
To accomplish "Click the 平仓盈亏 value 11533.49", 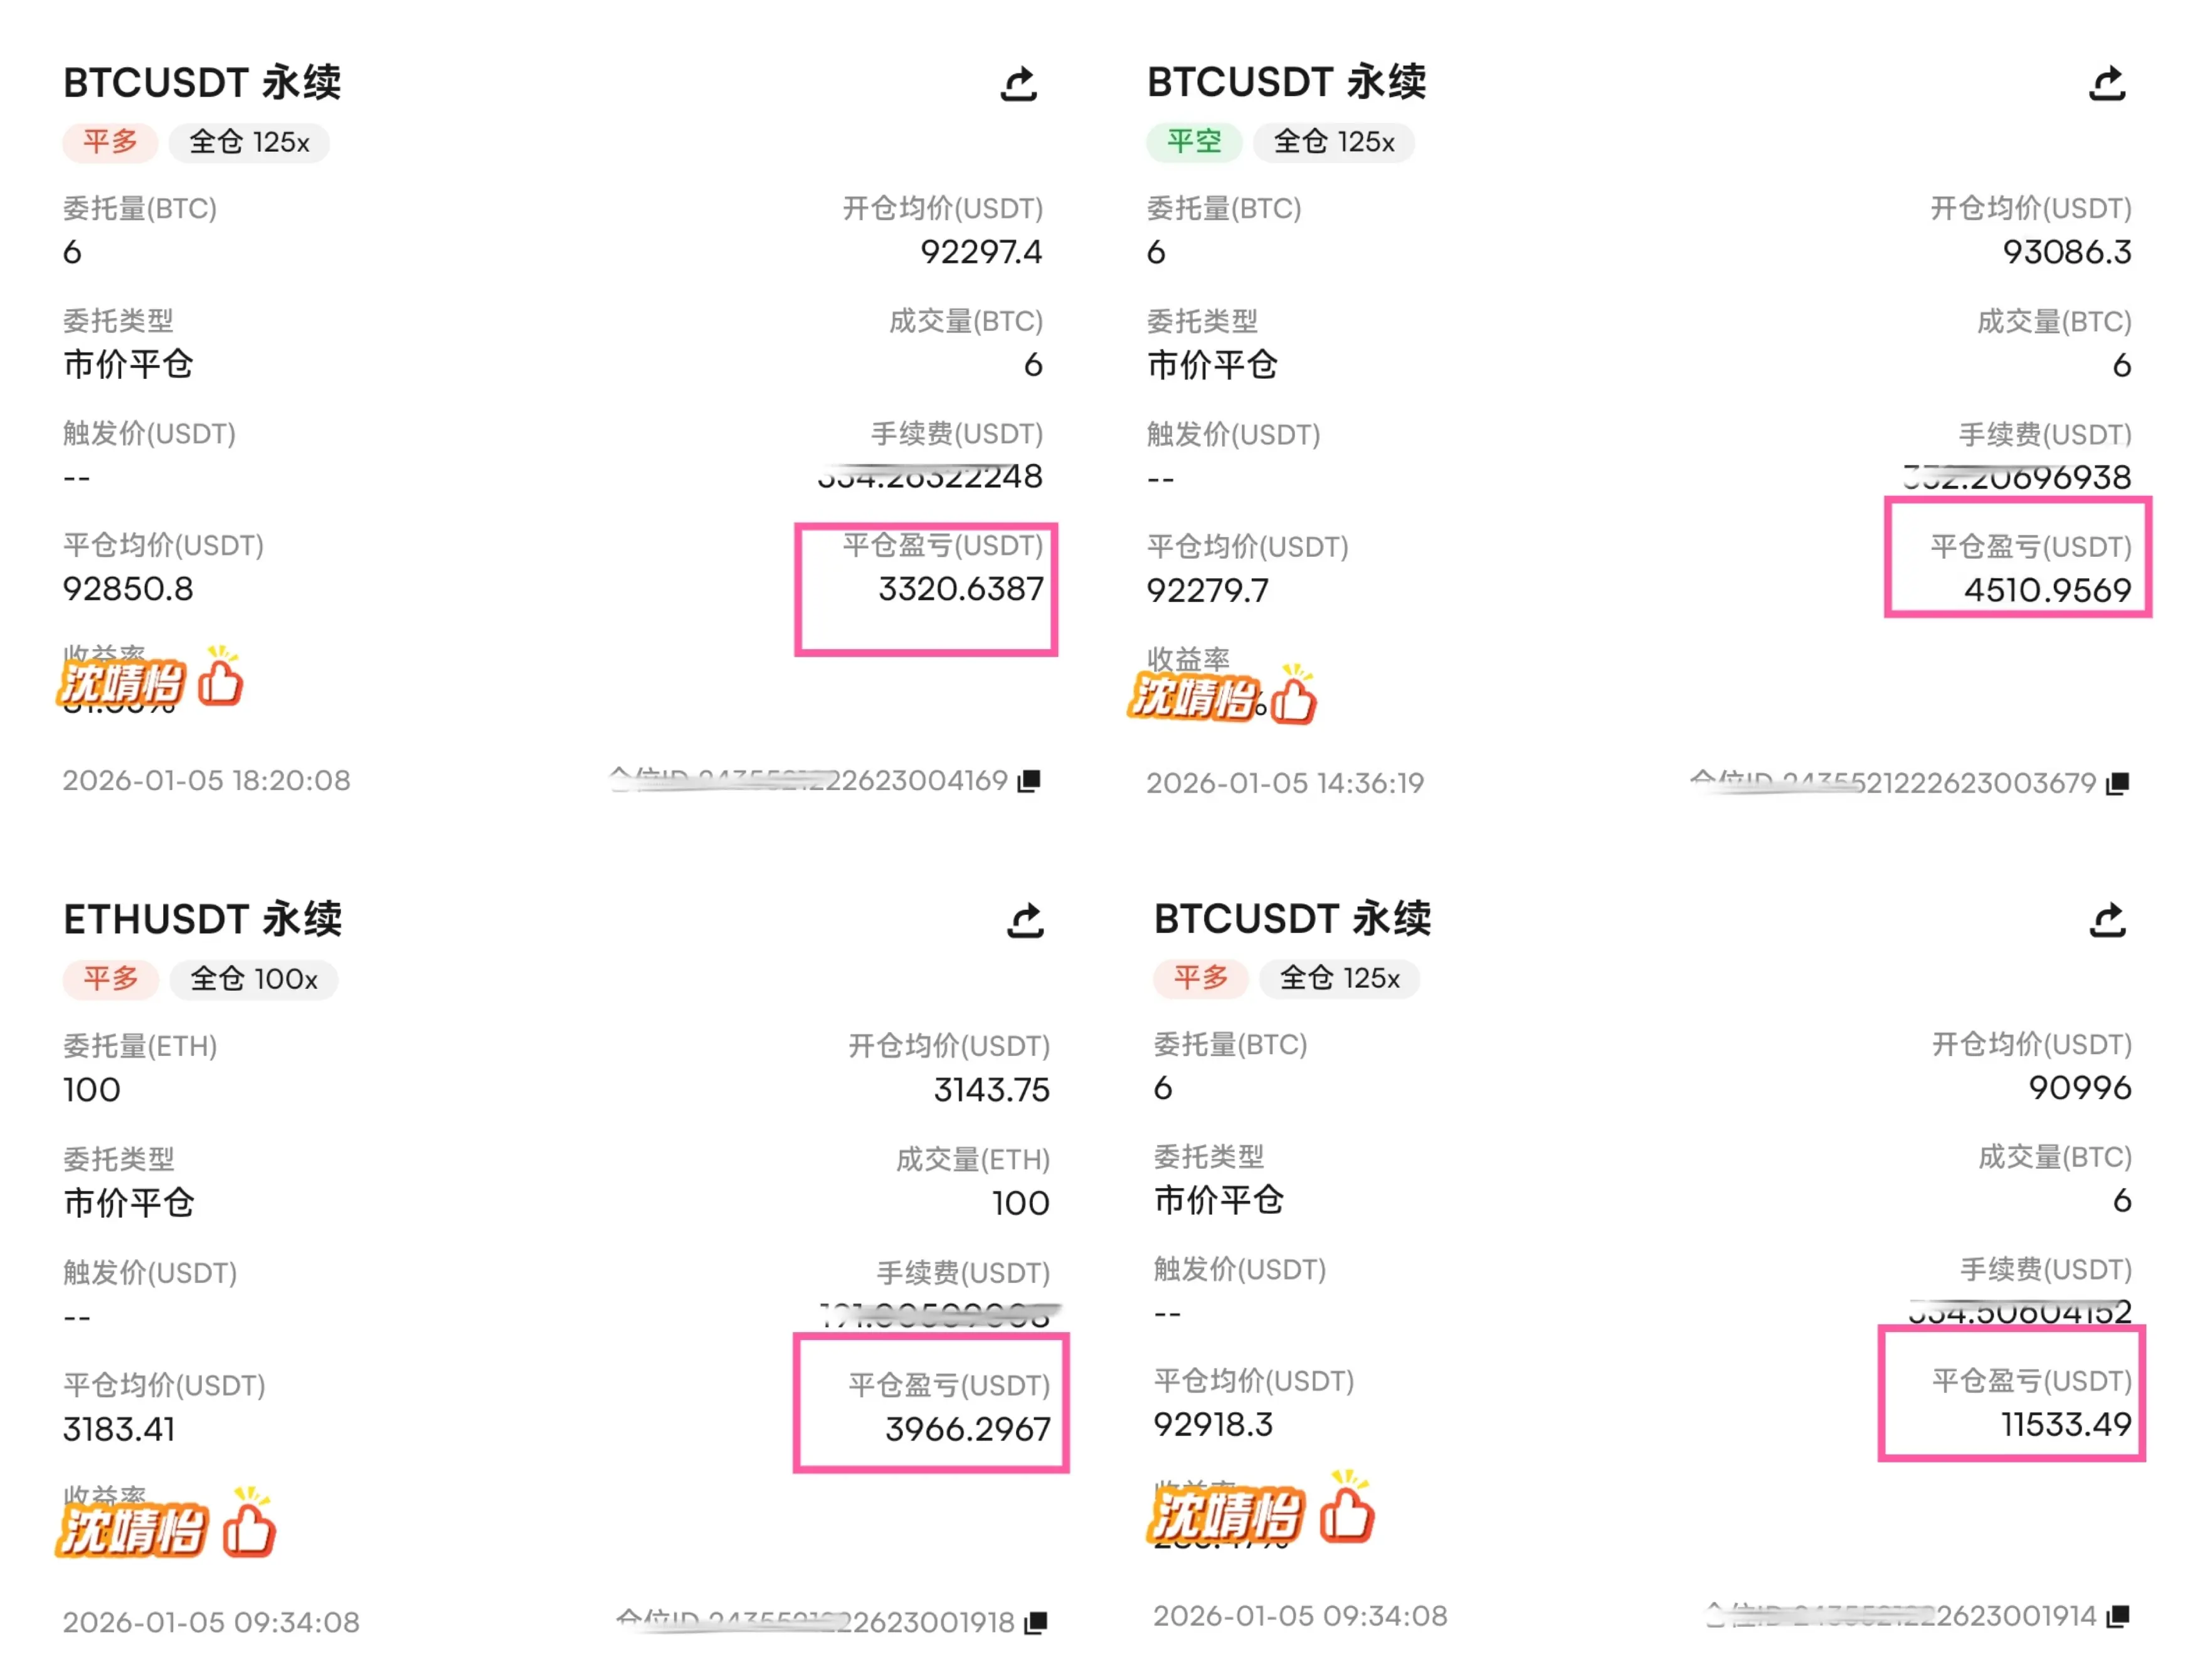I will [x=2065, y=1424].
